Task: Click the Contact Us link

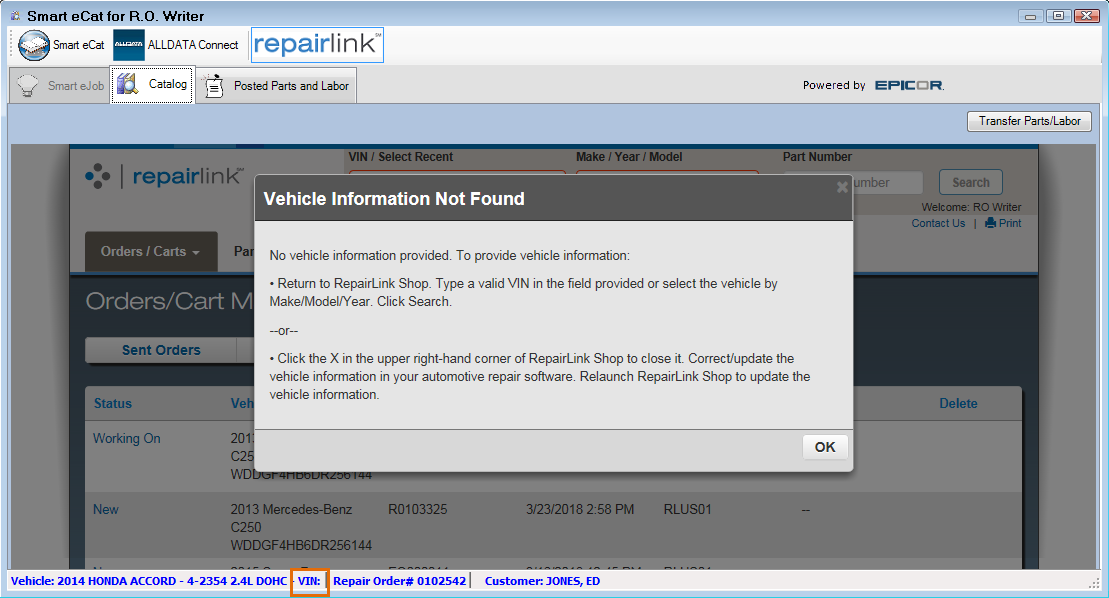Action: tap(938, 222)
